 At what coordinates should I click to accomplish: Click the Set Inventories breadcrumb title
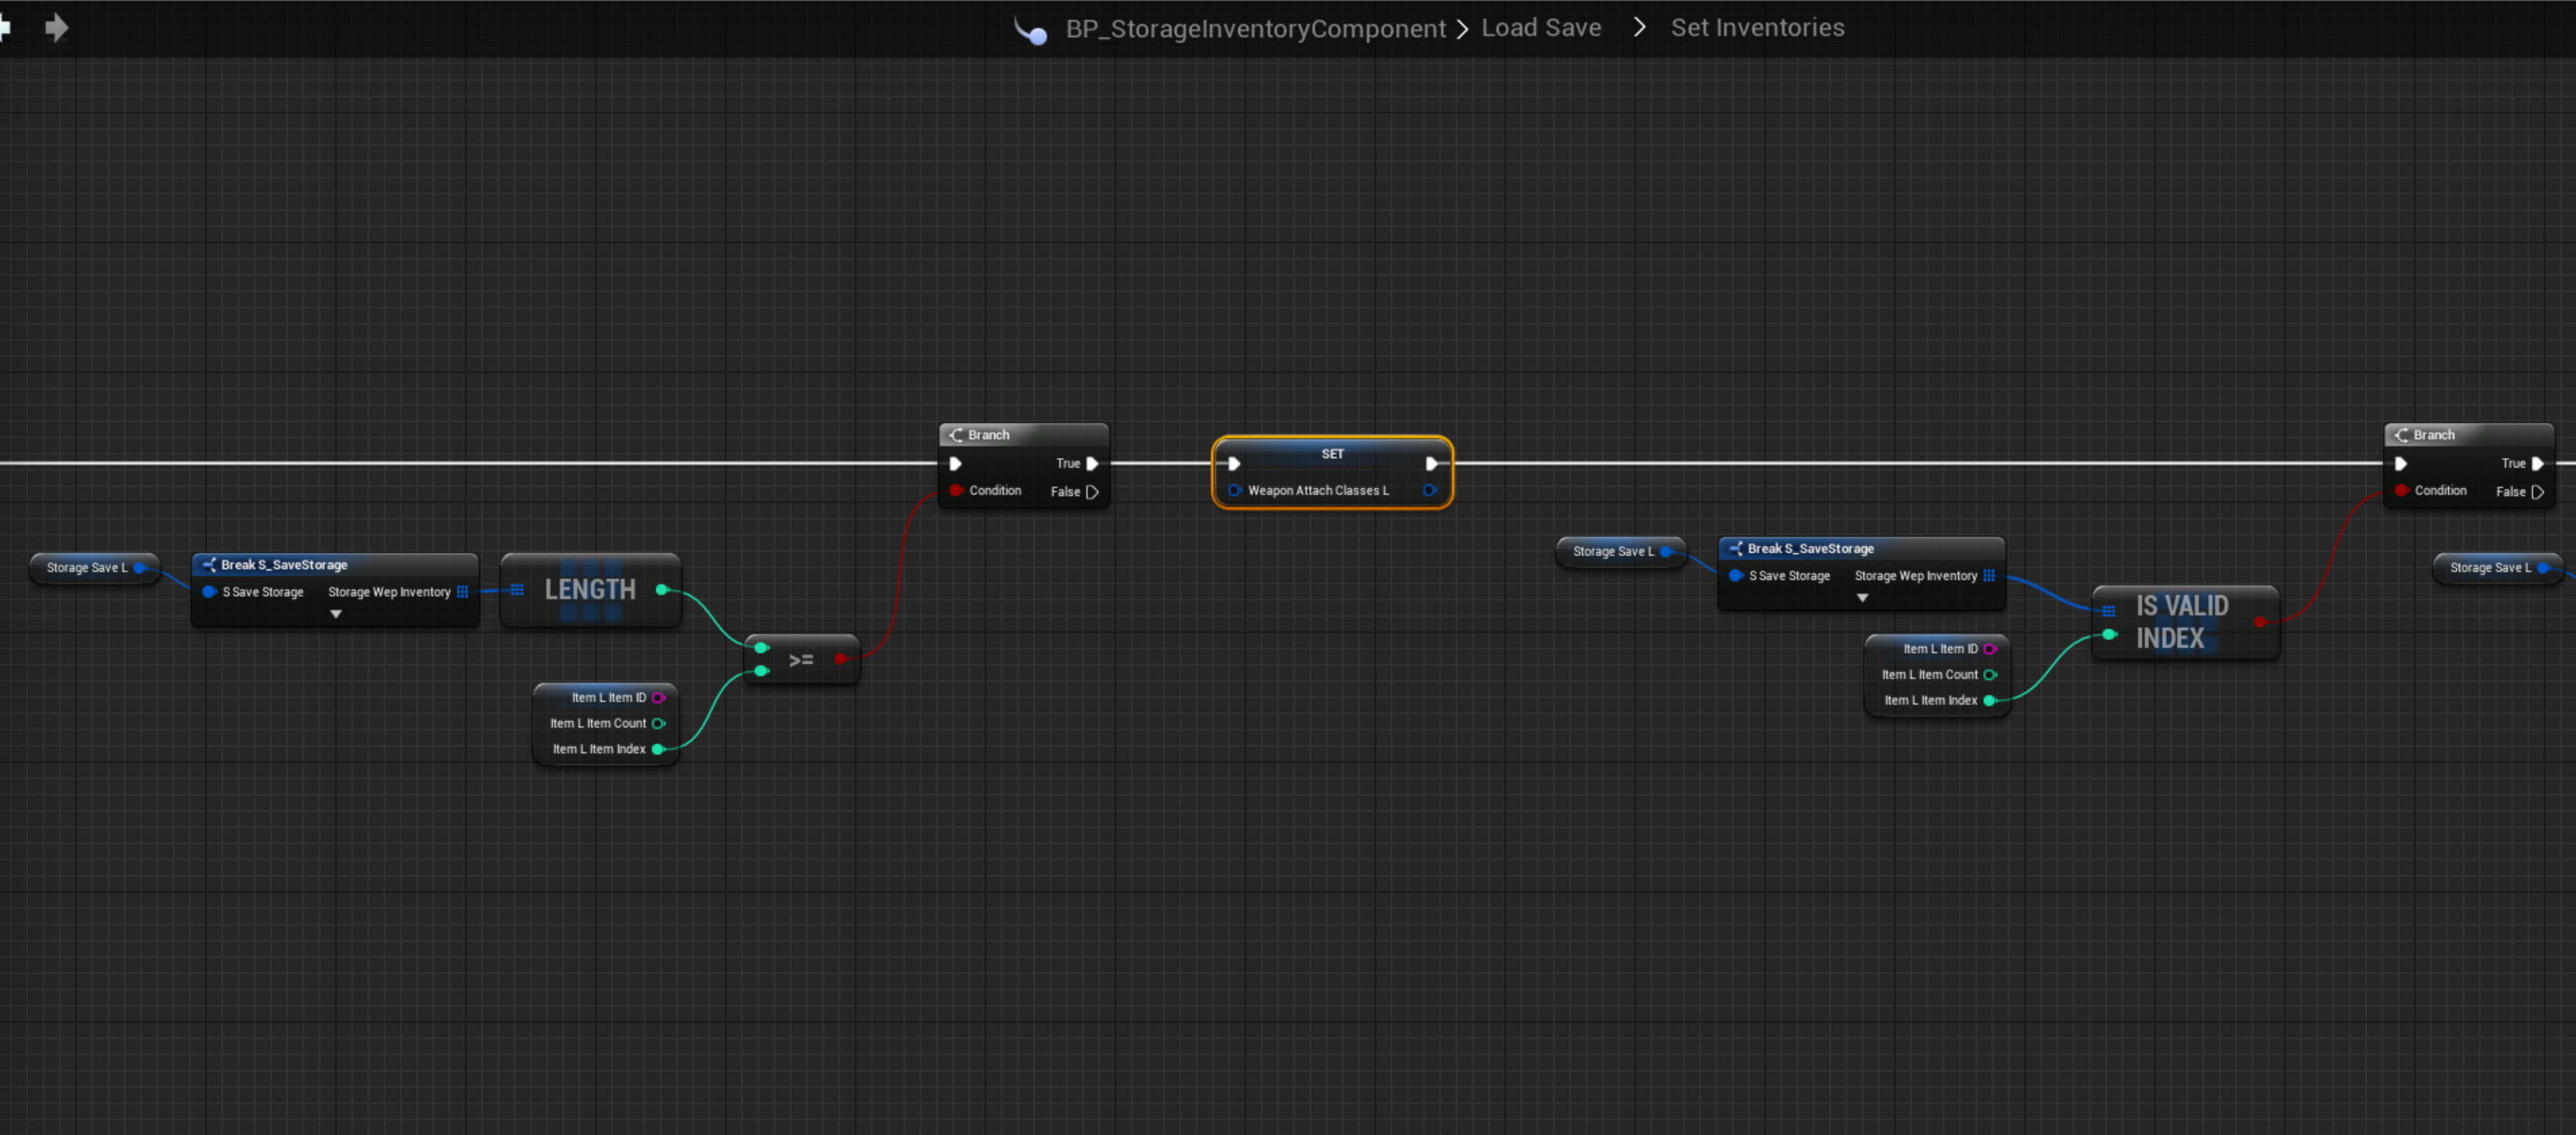tap(1757, 28)
